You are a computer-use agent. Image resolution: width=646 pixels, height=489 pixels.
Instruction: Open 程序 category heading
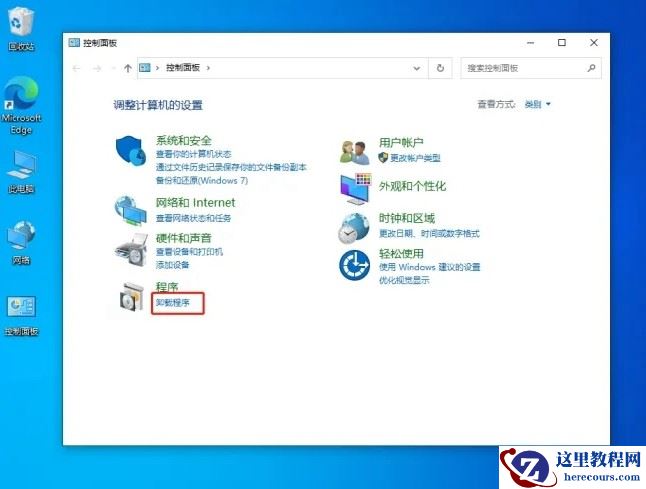(x=167, y=286)
